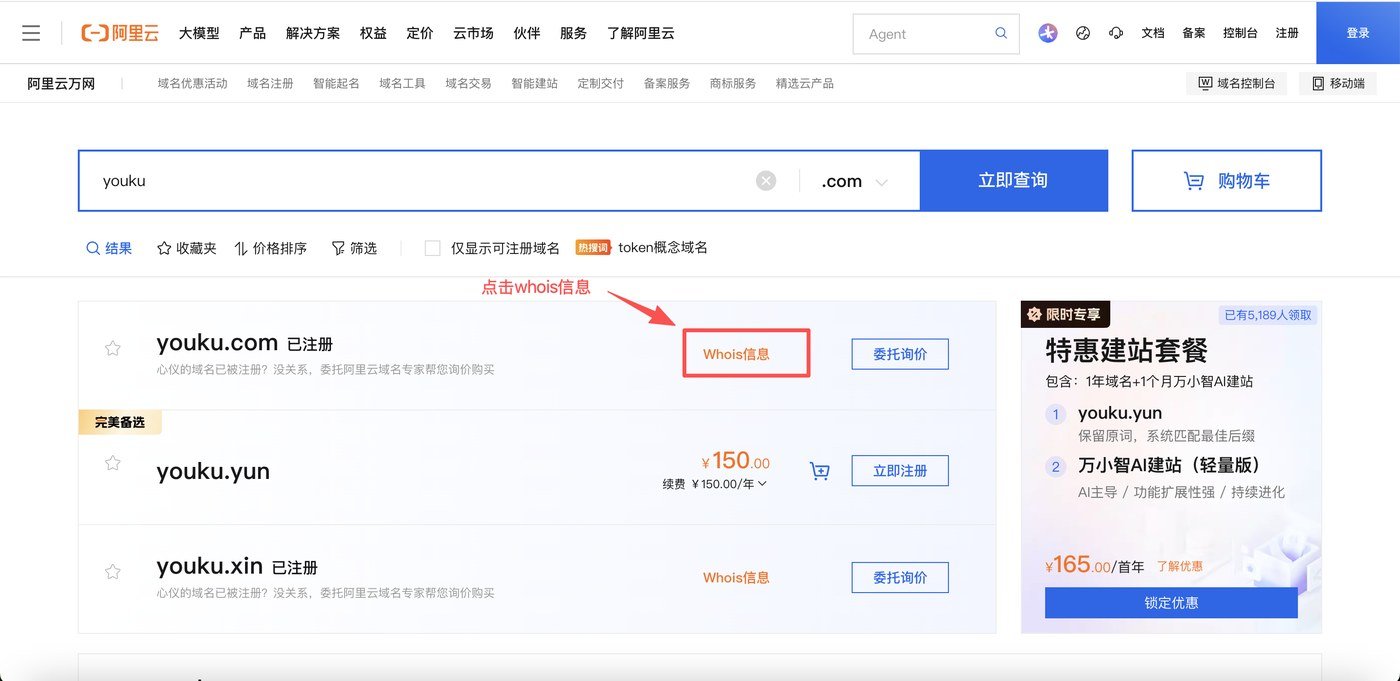Image resolution: width=1400 pixels, height=681 pixels.
Task: Open the 服务 menu
Action: (x=574, y=33)
